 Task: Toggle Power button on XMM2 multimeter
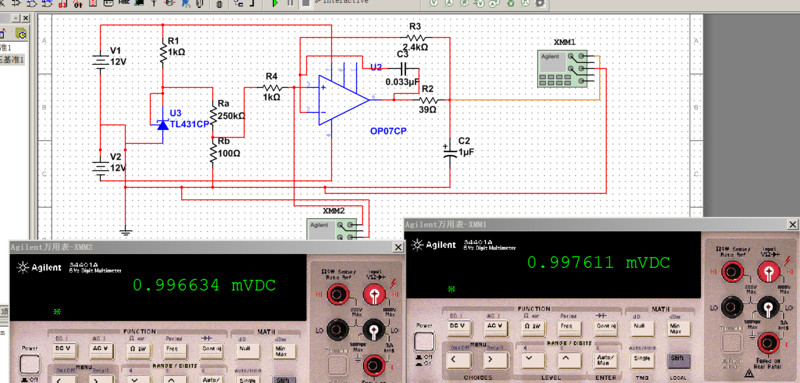point(30,364)
